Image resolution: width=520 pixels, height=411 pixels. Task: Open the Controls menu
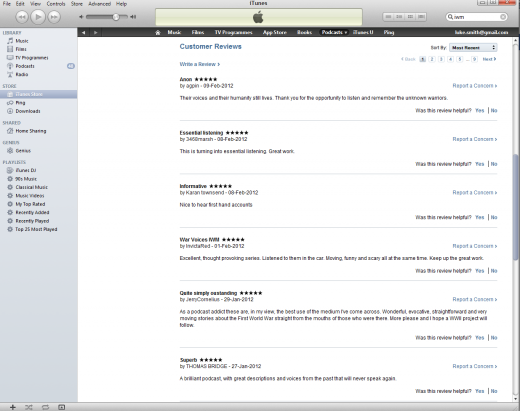coord(56,4)
